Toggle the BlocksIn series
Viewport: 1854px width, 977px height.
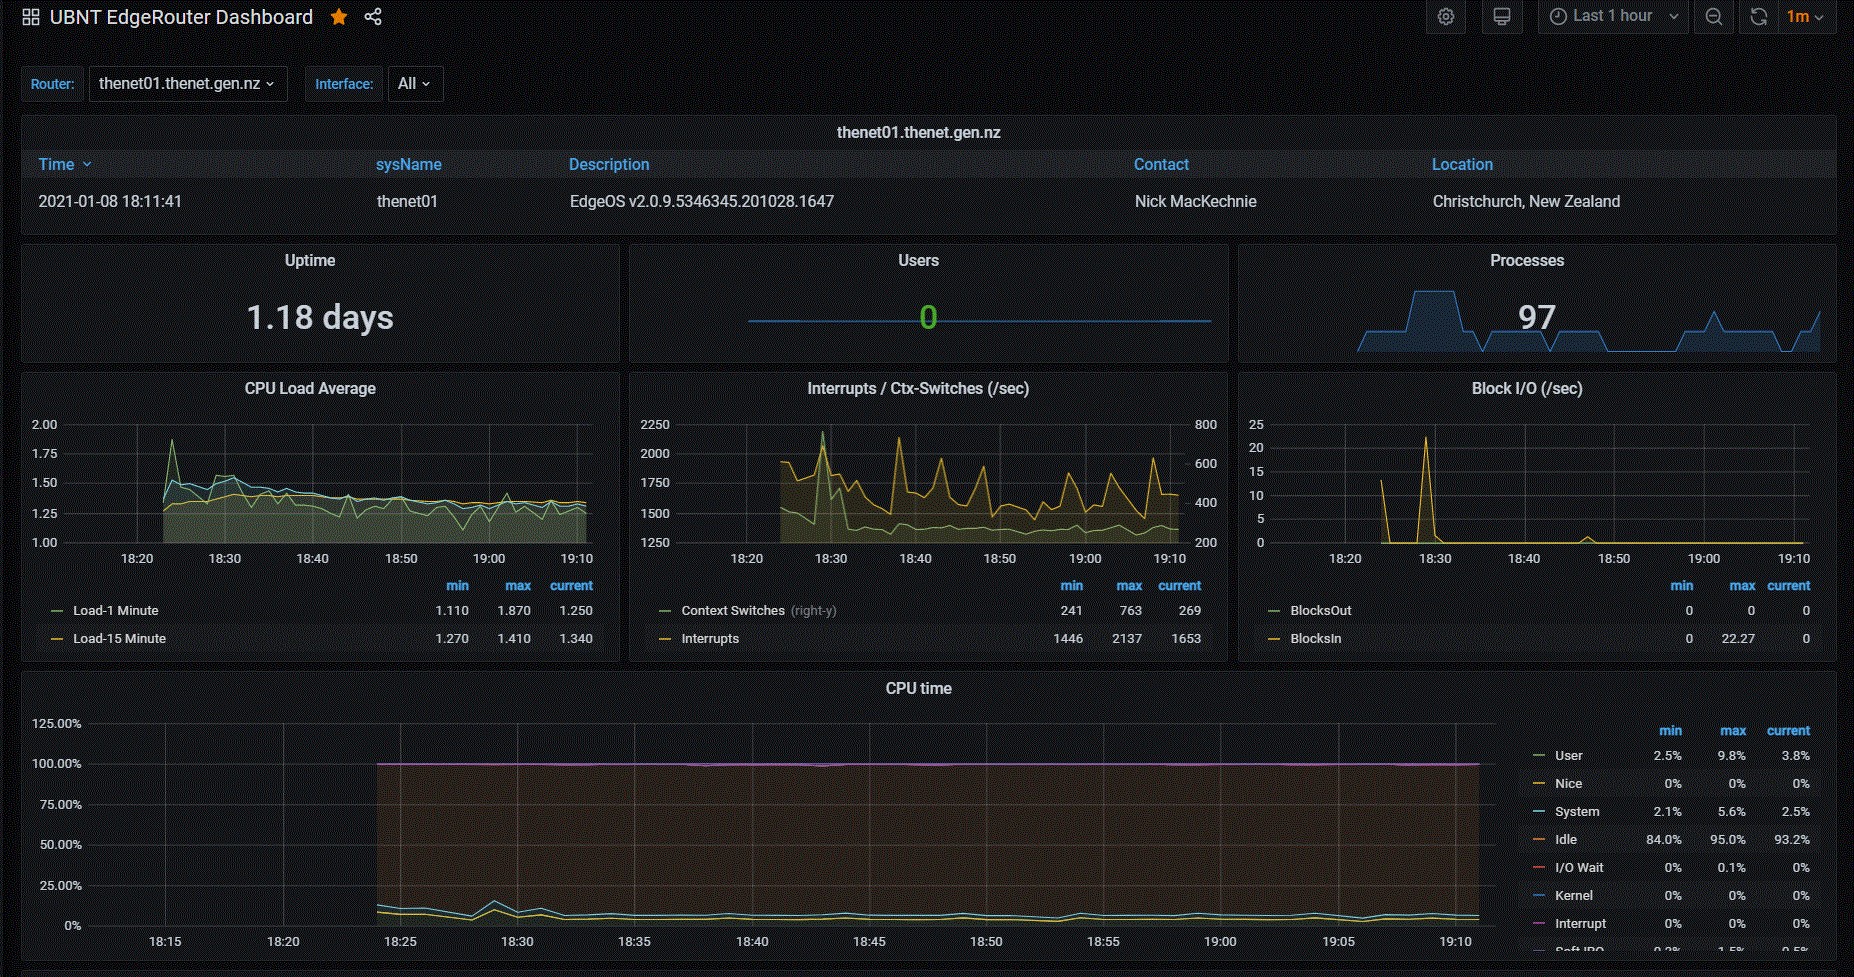[1315, 639]
